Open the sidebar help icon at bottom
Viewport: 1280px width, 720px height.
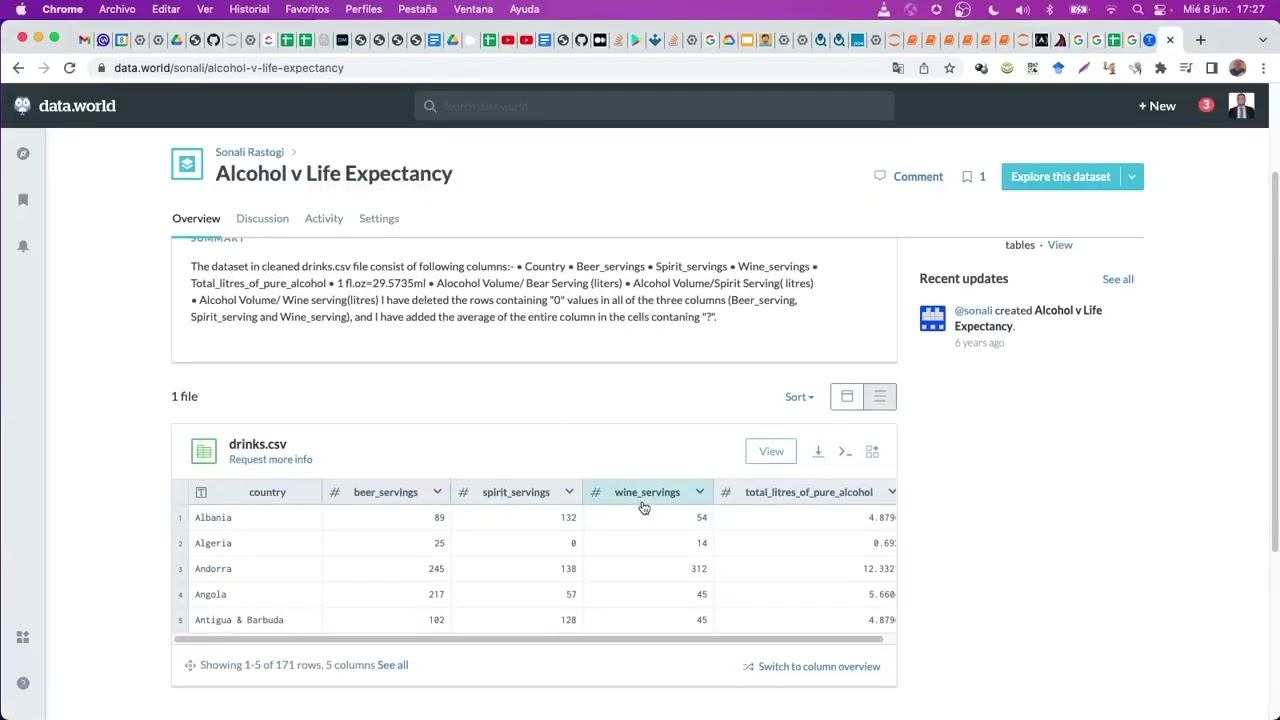pos(23,684)
